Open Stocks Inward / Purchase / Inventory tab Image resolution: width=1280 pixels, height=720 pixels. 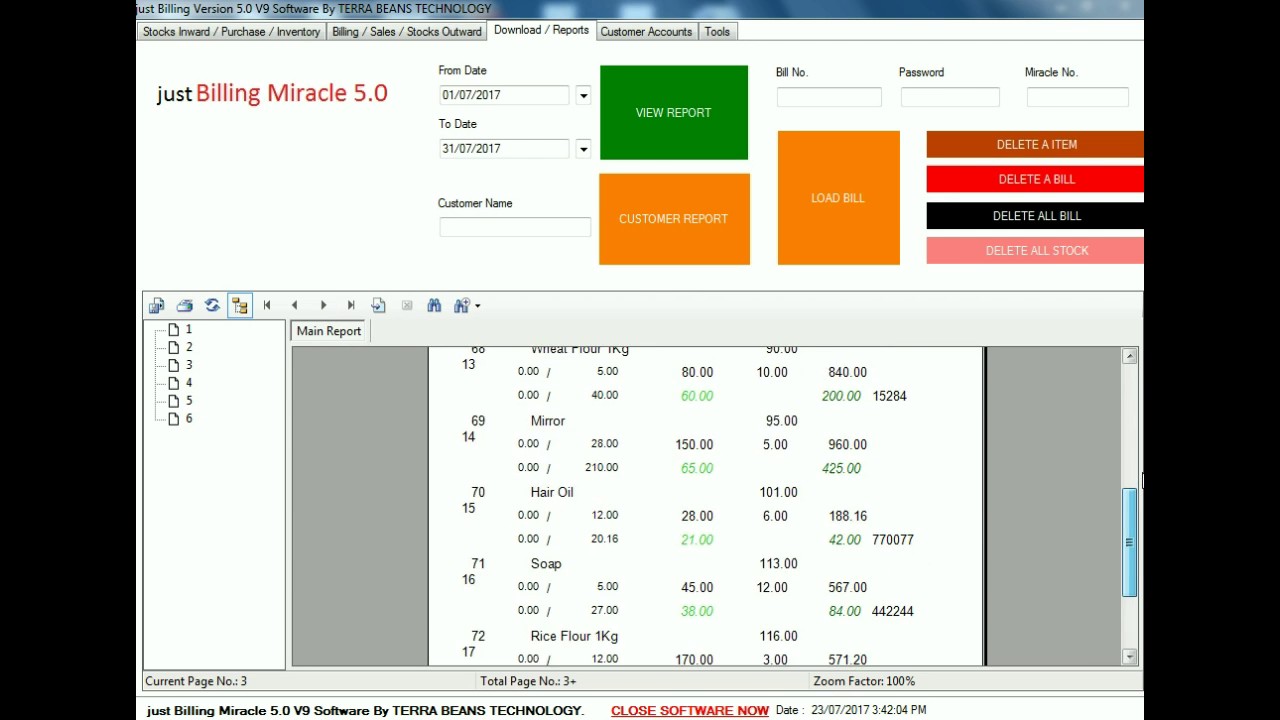[231, 32]
